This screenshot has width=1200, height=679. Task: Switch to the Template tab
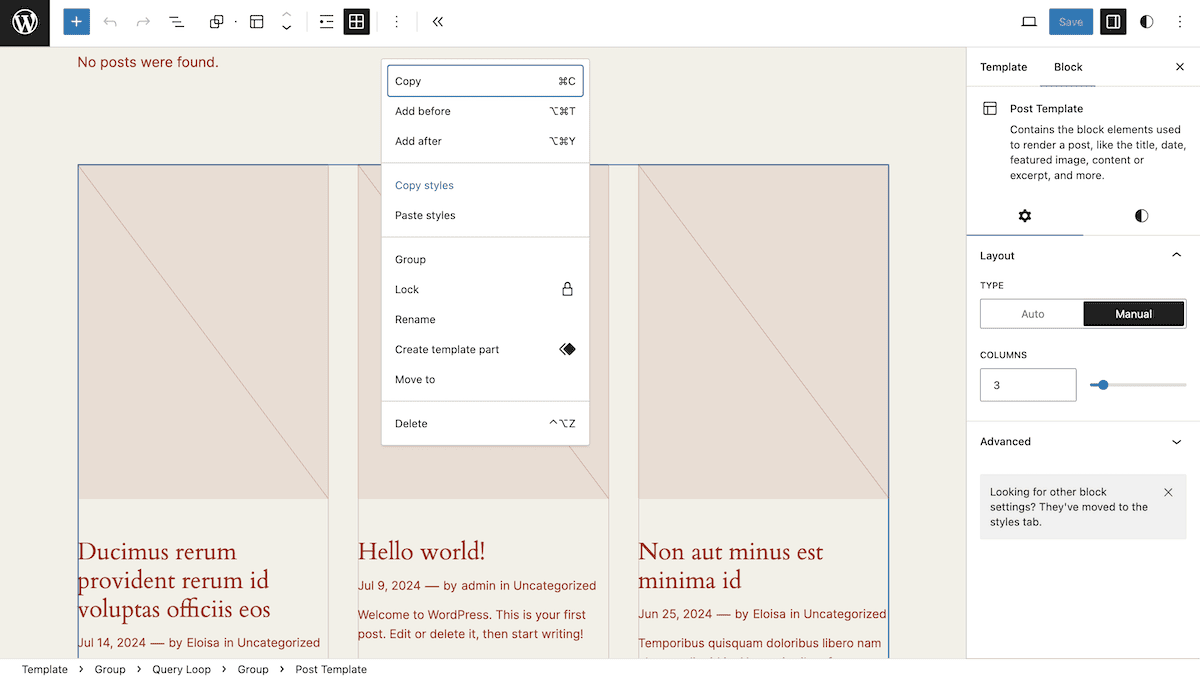pos(1003,67)
